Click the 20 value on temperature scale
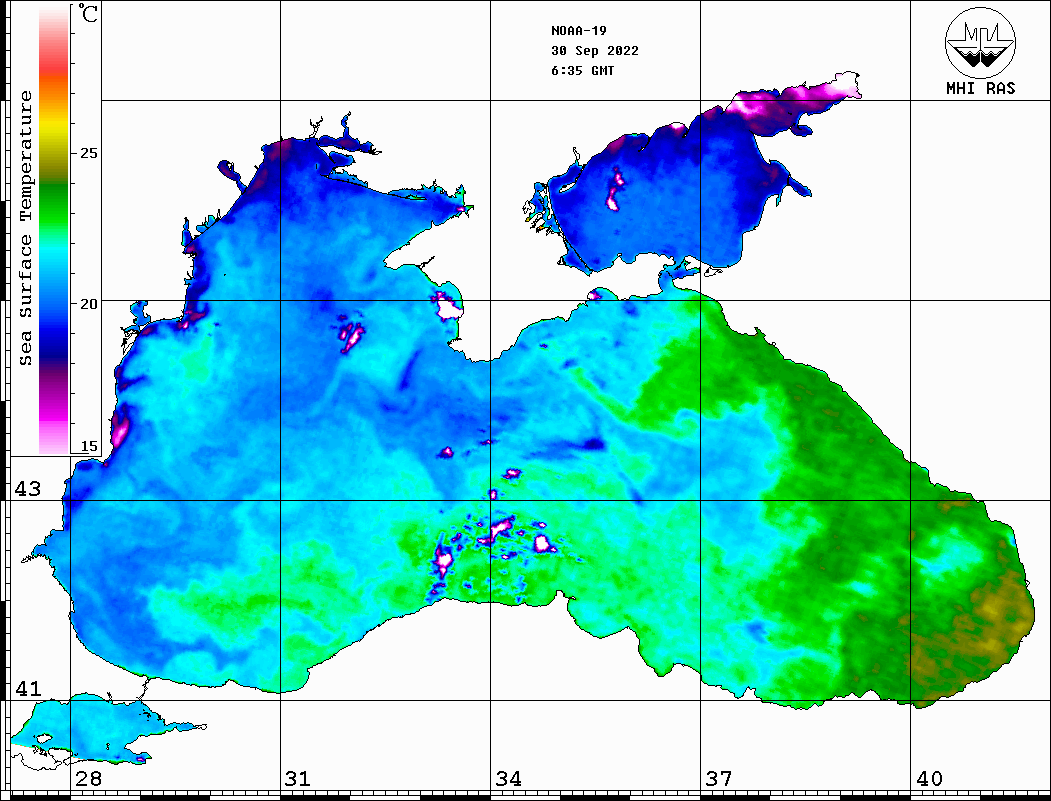This screenshot has width=1051, height=801. pyautogui.click(x=88, y=304)
